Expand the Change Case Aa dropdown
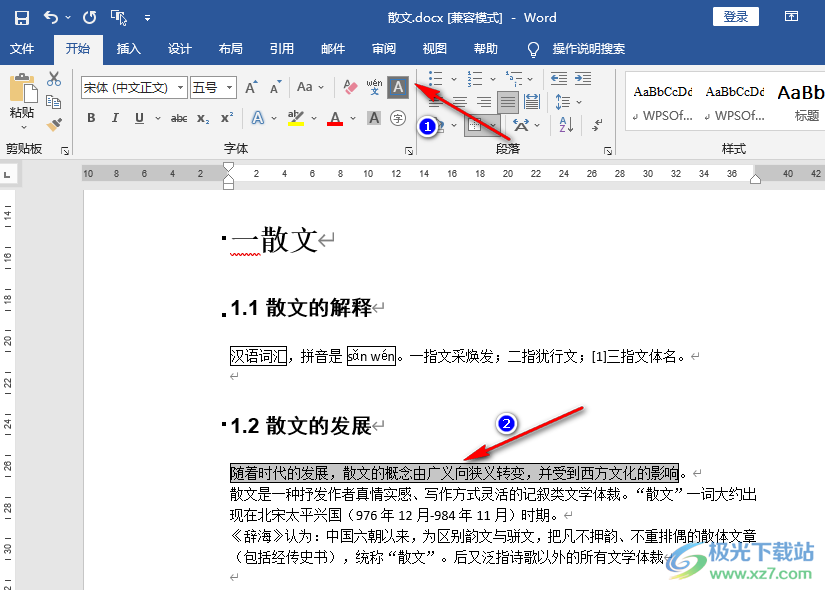This screenshot has width=825, height=590. click(x=310, y=87)
